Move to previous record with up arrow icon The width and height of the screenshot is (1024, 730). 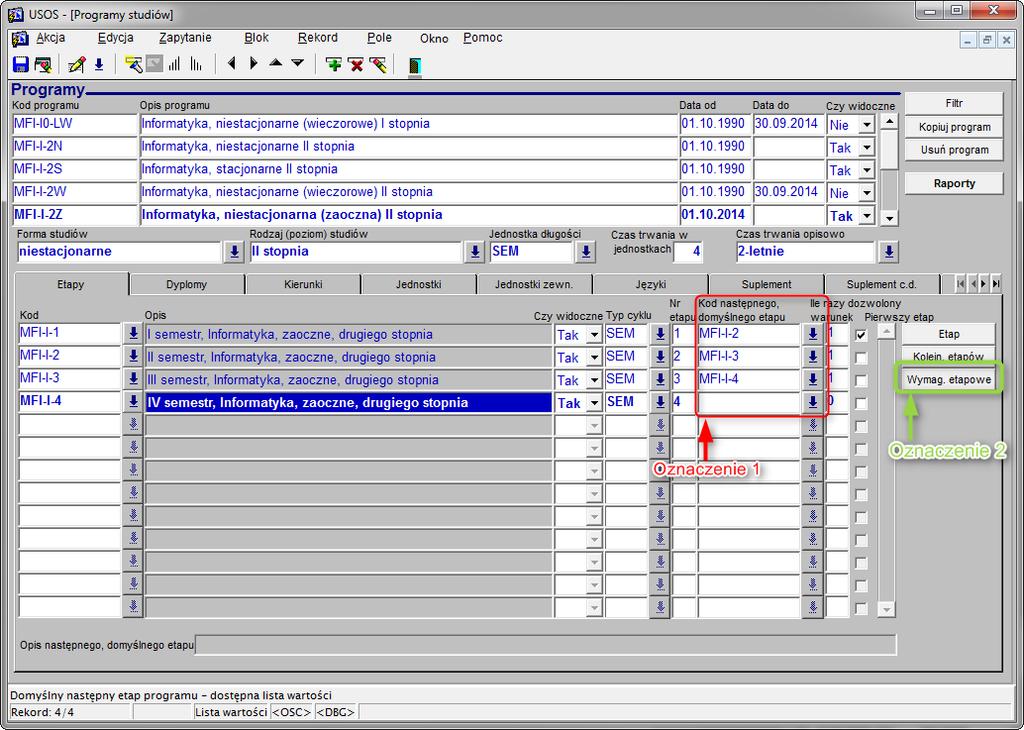tap(276, 63)
